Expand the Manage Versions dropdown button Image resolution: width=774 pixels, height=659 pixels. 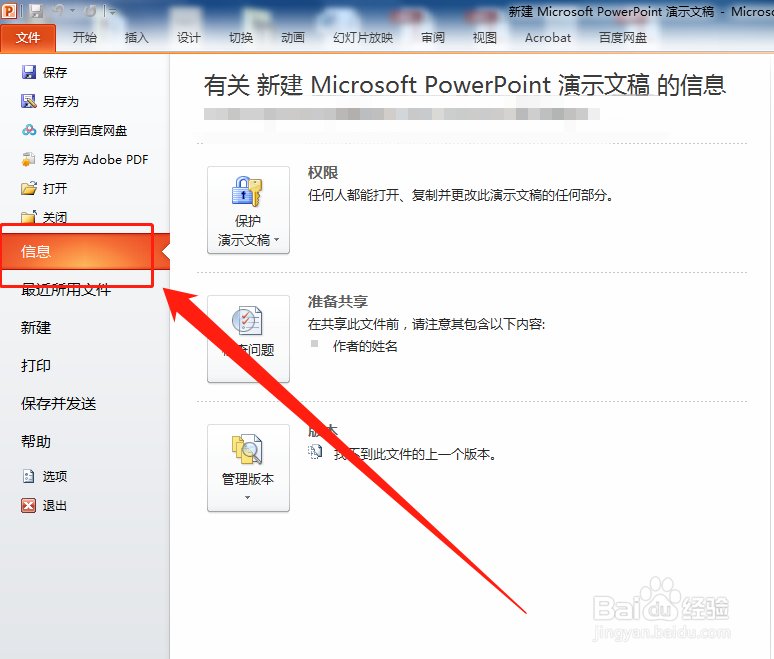point(248,468)
